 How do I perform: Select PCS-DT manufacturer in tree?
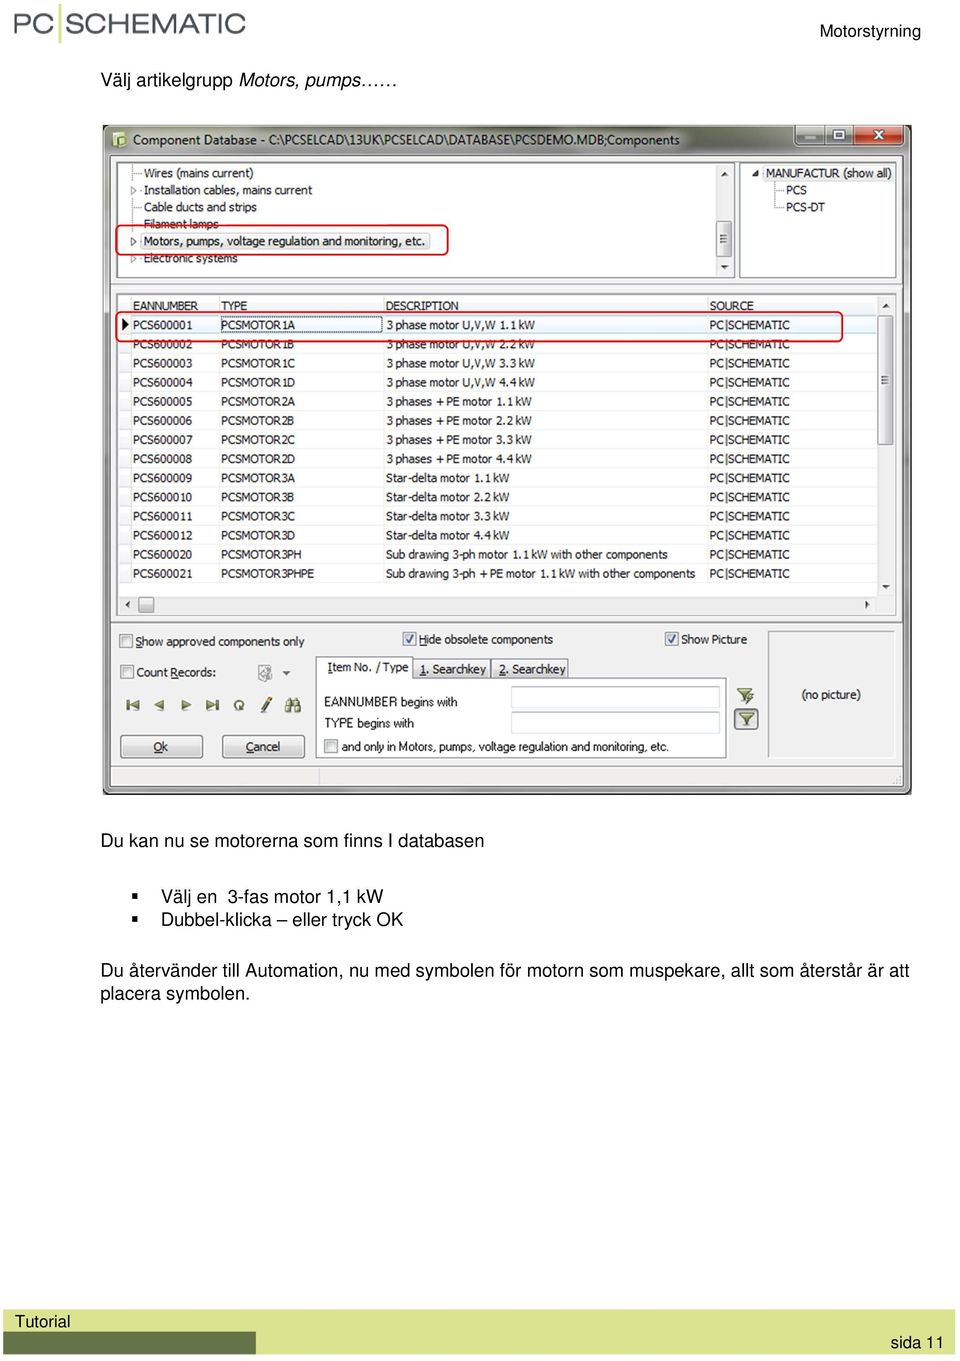[x=805, y=207]
